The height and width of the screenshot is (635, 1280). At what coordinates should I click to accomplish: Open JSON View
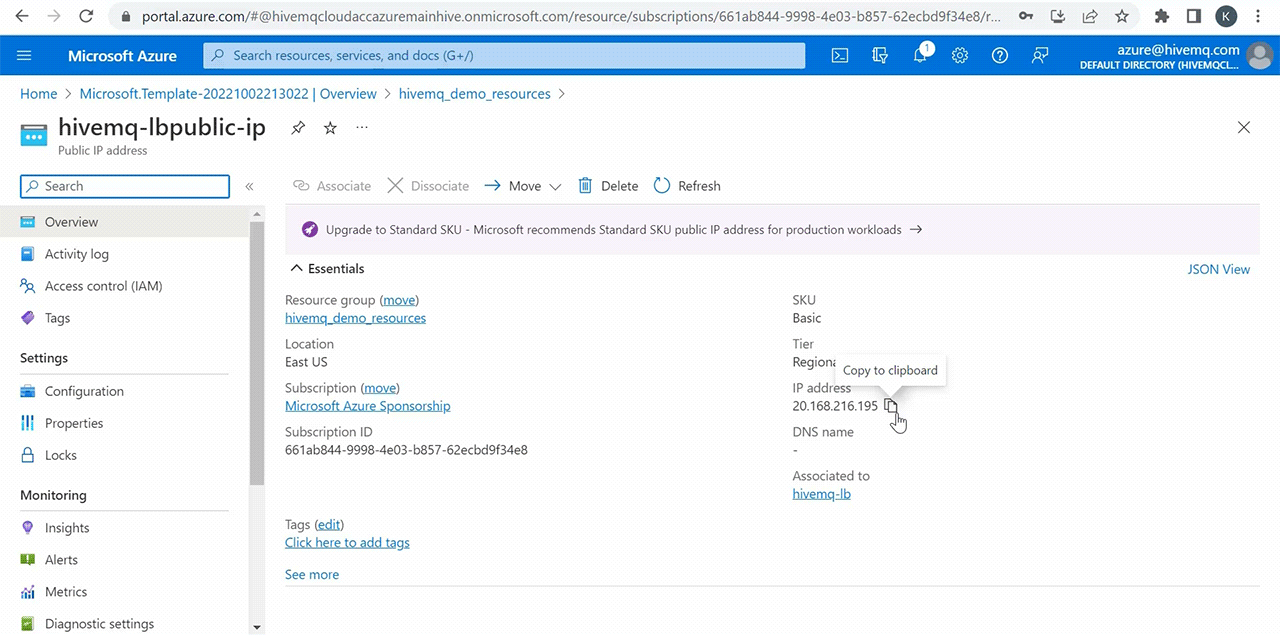[x=1218, y=269]
